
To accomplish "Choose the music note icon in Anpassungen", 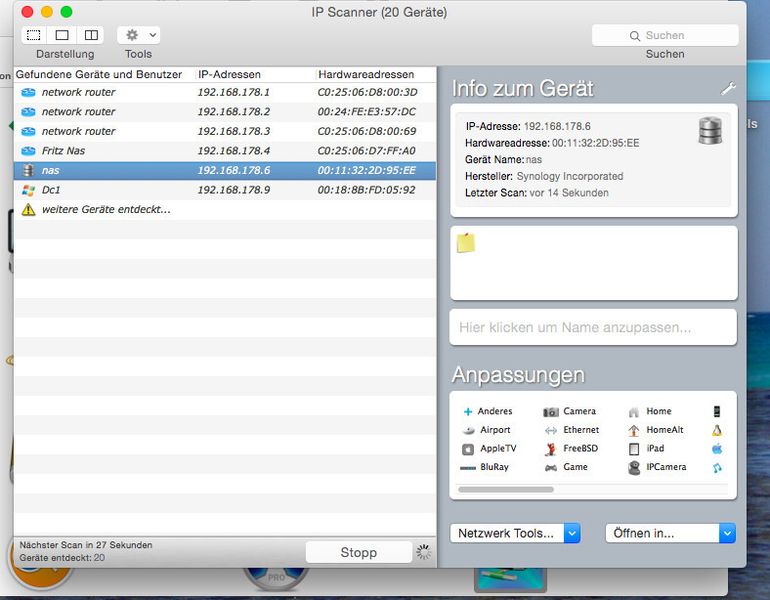I will 717,467.
